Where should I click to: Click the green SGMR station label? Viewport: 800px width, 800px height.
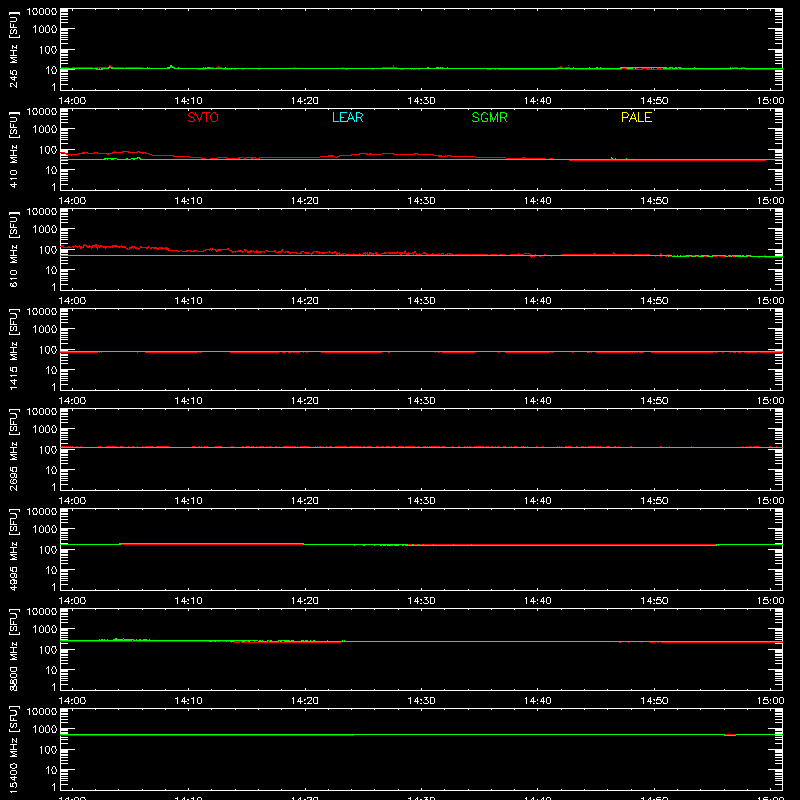489,117
